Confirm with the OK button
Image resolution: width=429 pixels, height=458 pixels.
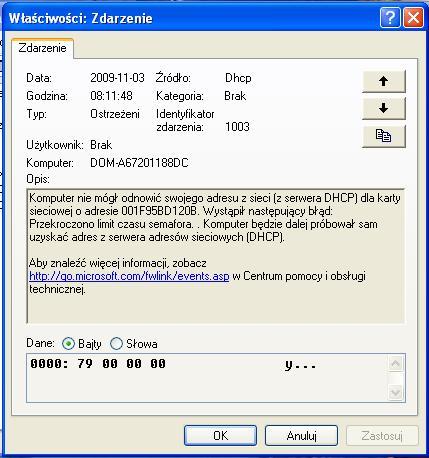(220, 435)
